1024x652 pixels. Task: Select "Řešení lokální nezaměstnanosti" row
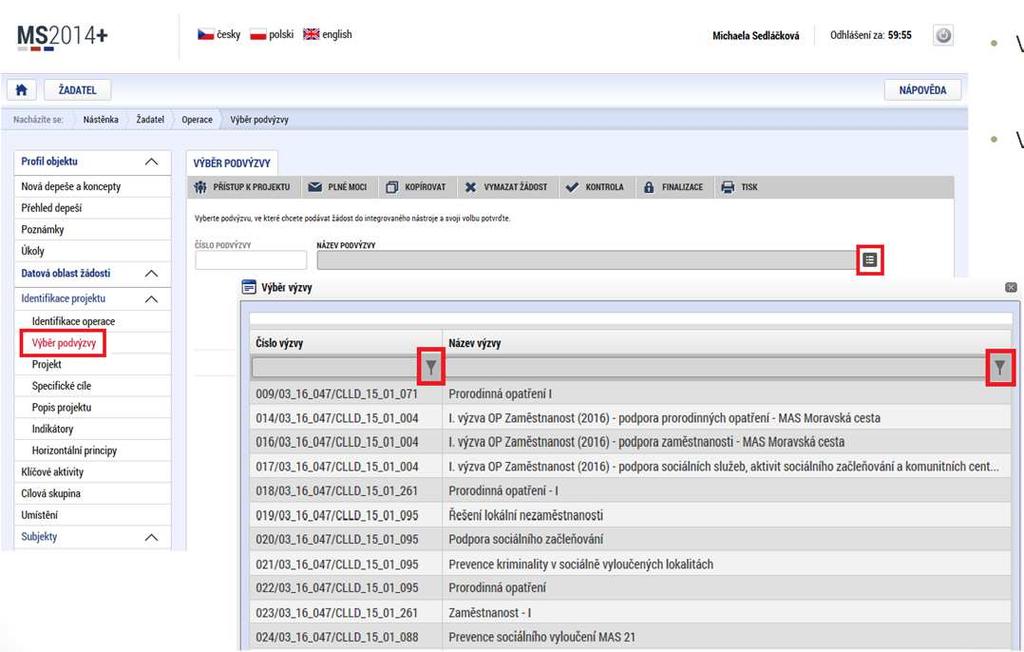click(630, 515)
